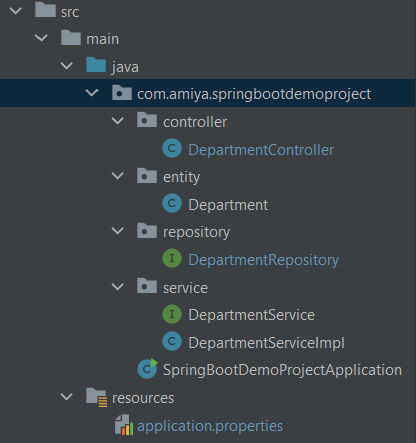Collapse the src folder
The image size is (416, 443).
[16, 11]
